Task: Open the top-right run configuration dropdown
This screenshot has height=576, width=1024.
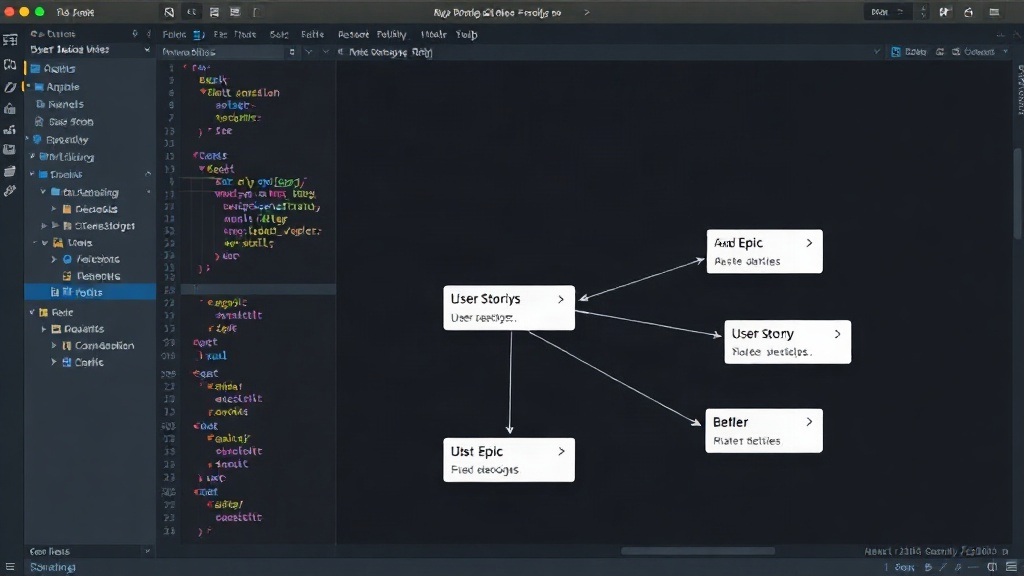Action: tap(888, 12)
